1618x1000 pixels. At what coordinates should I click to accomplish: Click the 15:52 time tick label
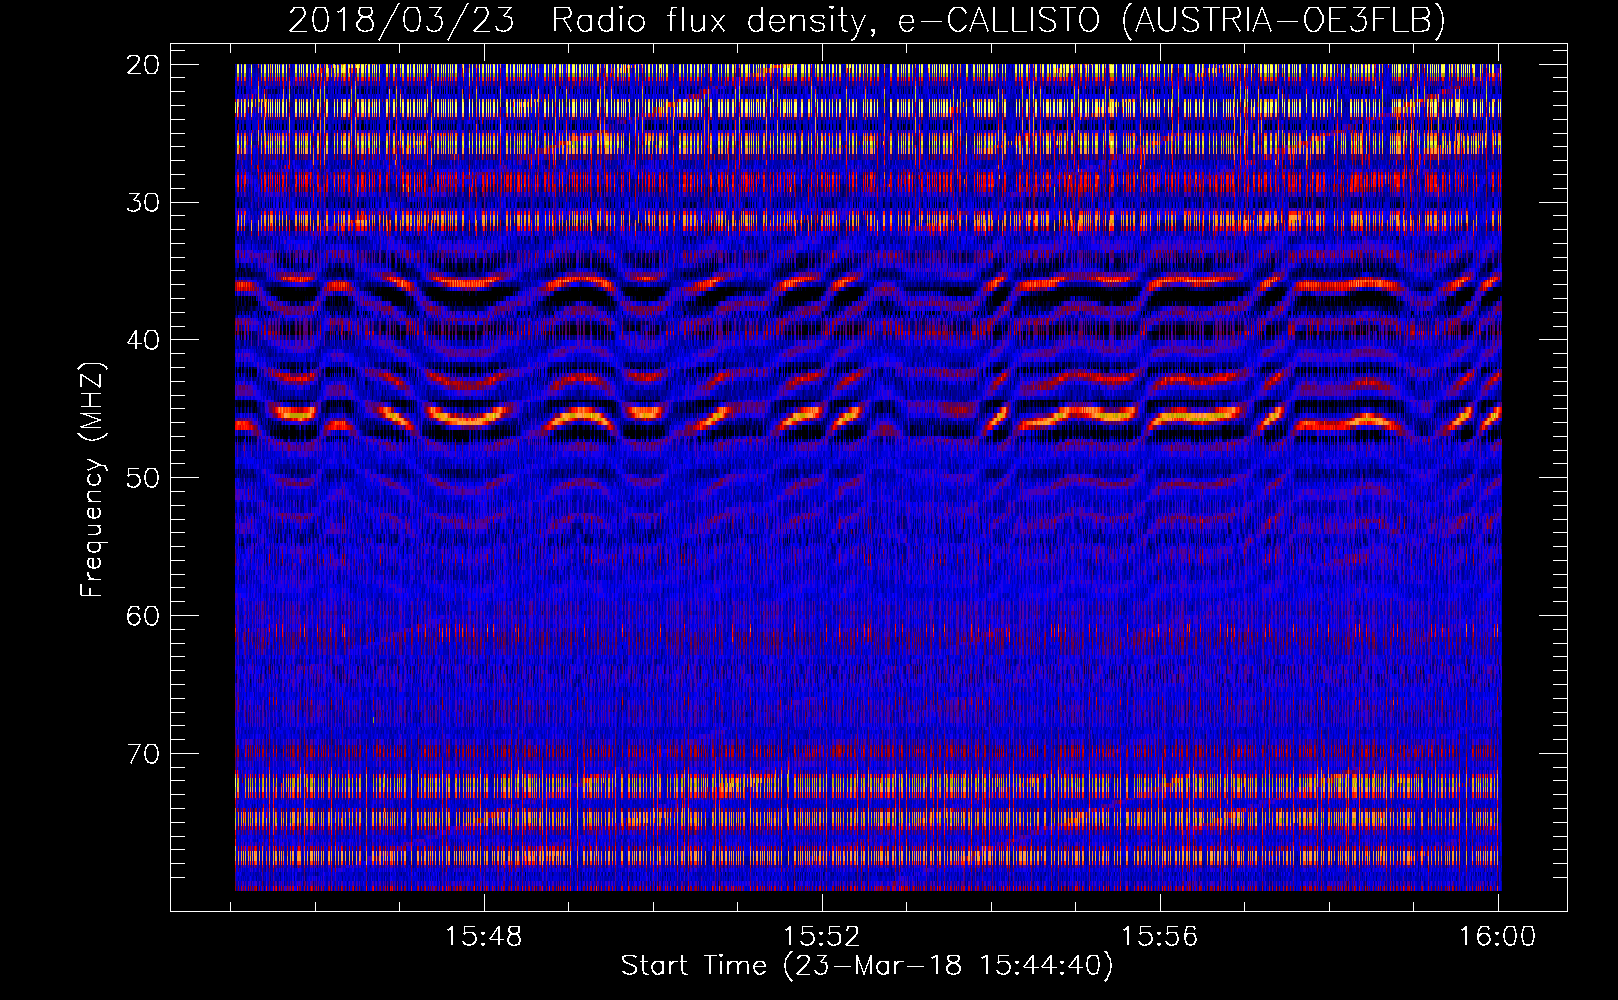coord(822,937)
